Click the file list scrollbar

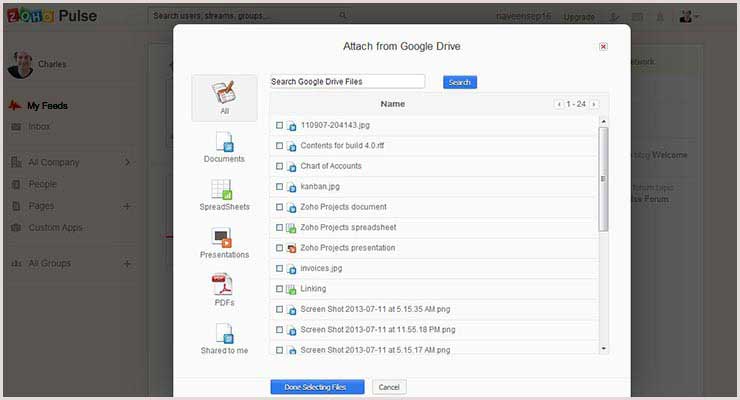(603, 180)
